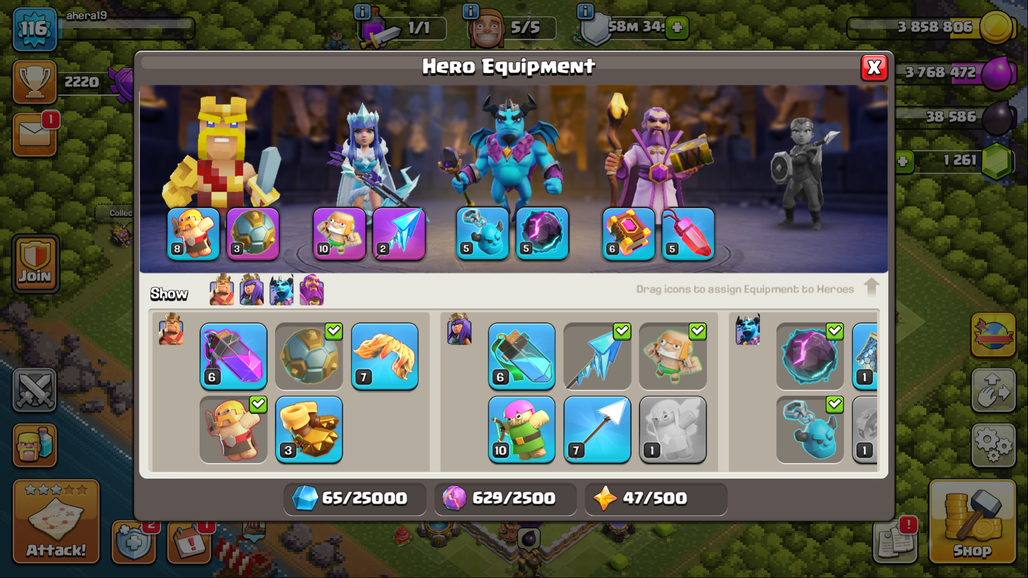The height and width of the screenshot is (578, 1028).
Task: Show Archer Queen equipment filter
Action: [252, 290]
